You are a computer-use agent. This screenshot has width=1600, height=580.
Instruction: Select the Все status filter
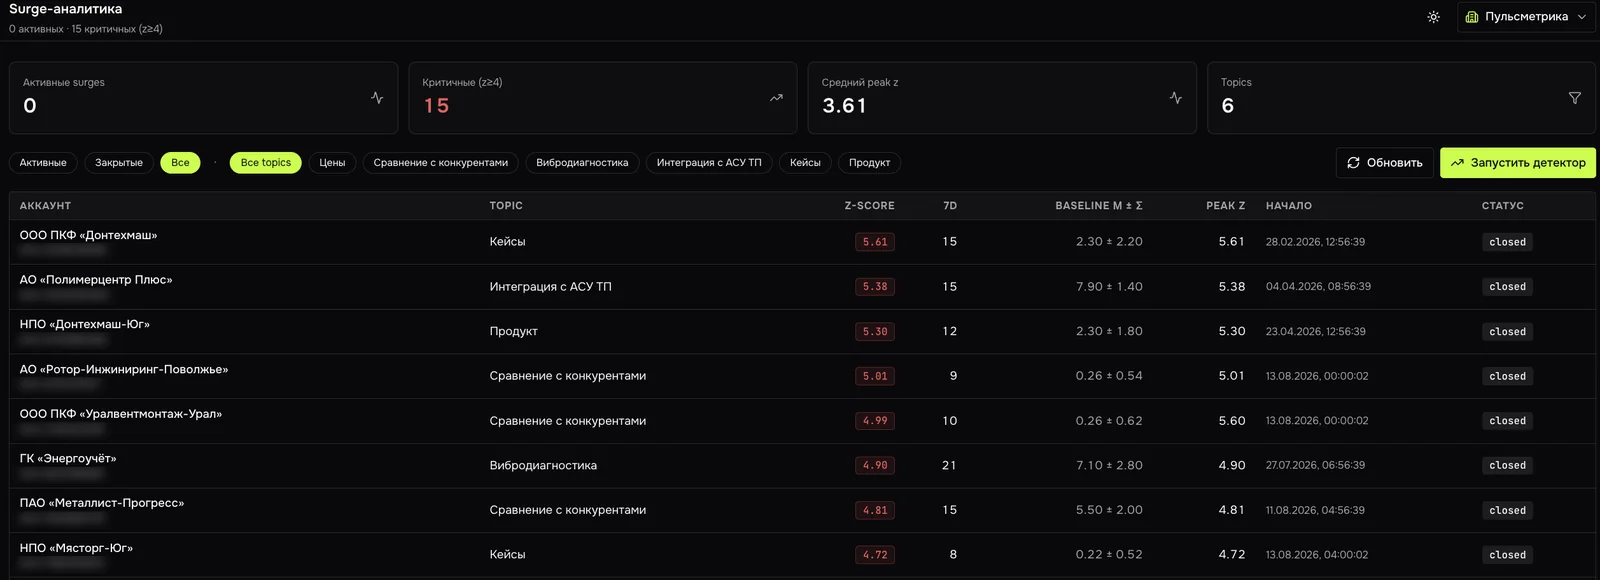[180, 162]
